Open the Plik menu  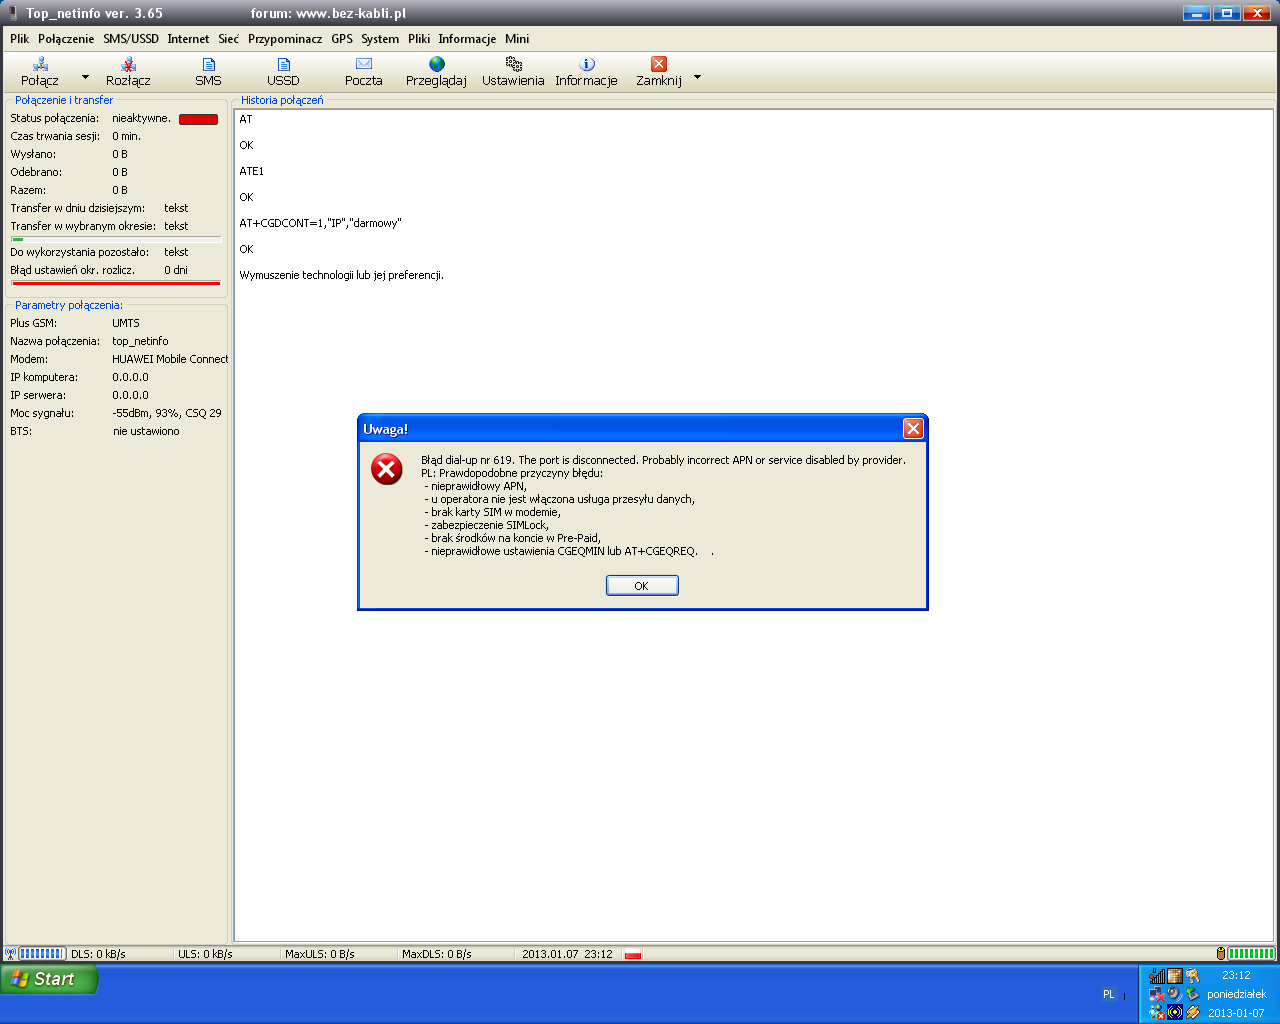click(x=20, y=39)
